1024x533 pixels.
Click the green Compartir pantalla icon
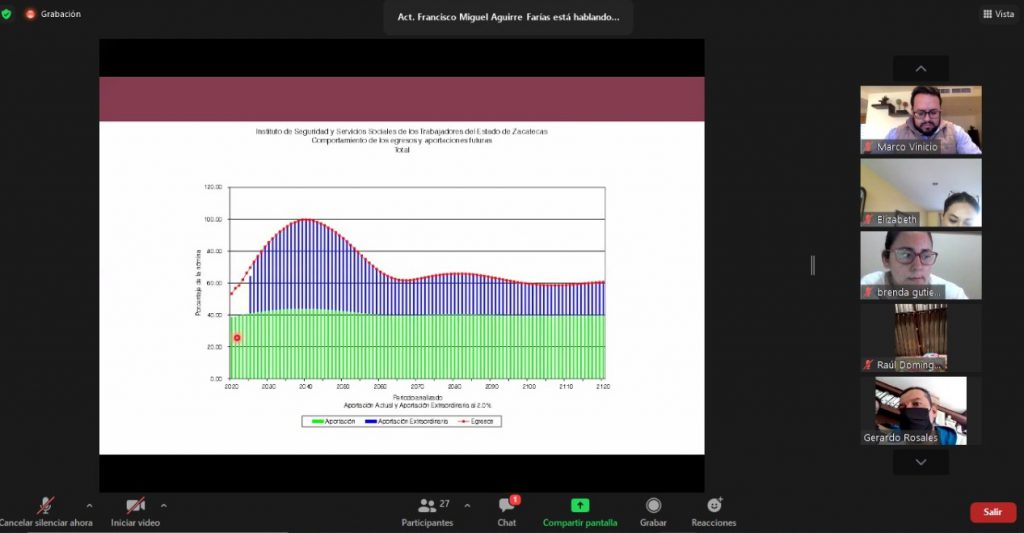580,506
